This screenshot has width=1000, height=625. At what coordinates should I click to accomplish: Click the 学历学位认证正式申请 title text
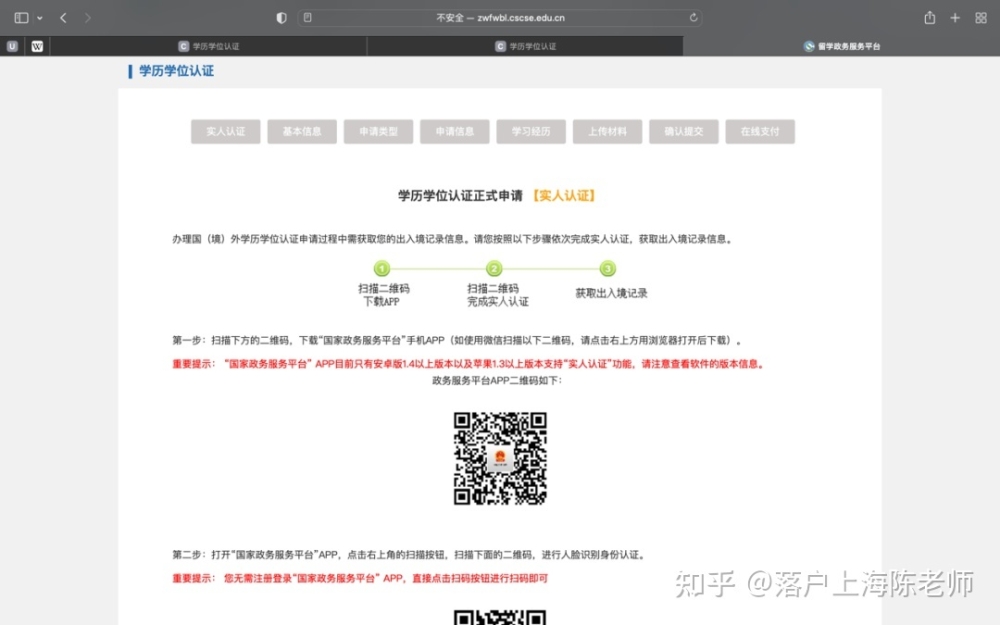460,196
